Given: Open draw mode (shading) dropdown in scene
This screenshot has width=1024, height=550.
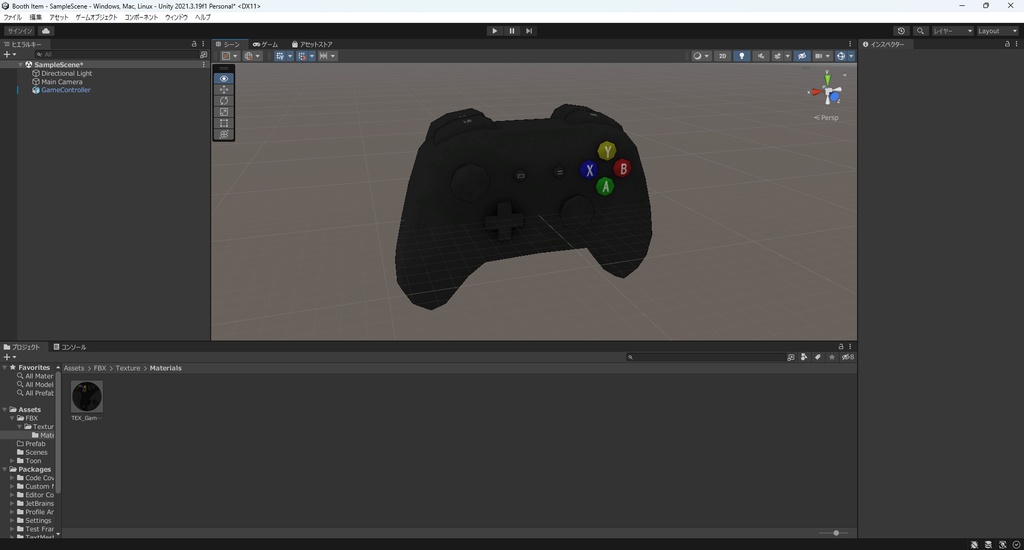Looking at the screenshot, I should pos(701,56).
